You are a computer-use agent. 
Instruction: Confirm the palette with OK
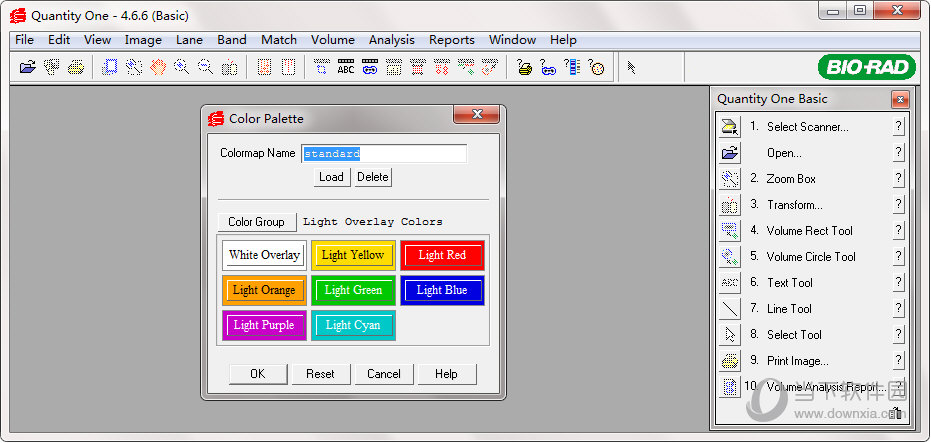[x=258, y=374]
